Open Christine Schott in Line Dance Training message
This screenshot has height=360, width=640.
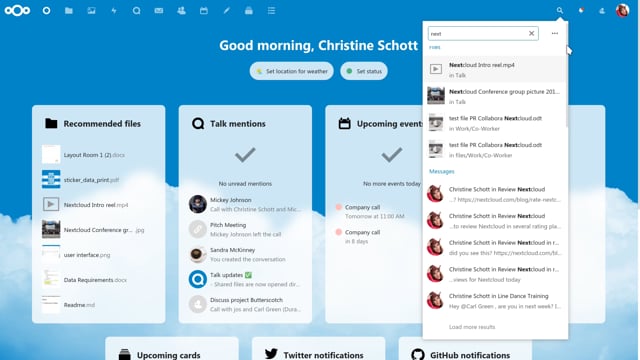[494, 301]
